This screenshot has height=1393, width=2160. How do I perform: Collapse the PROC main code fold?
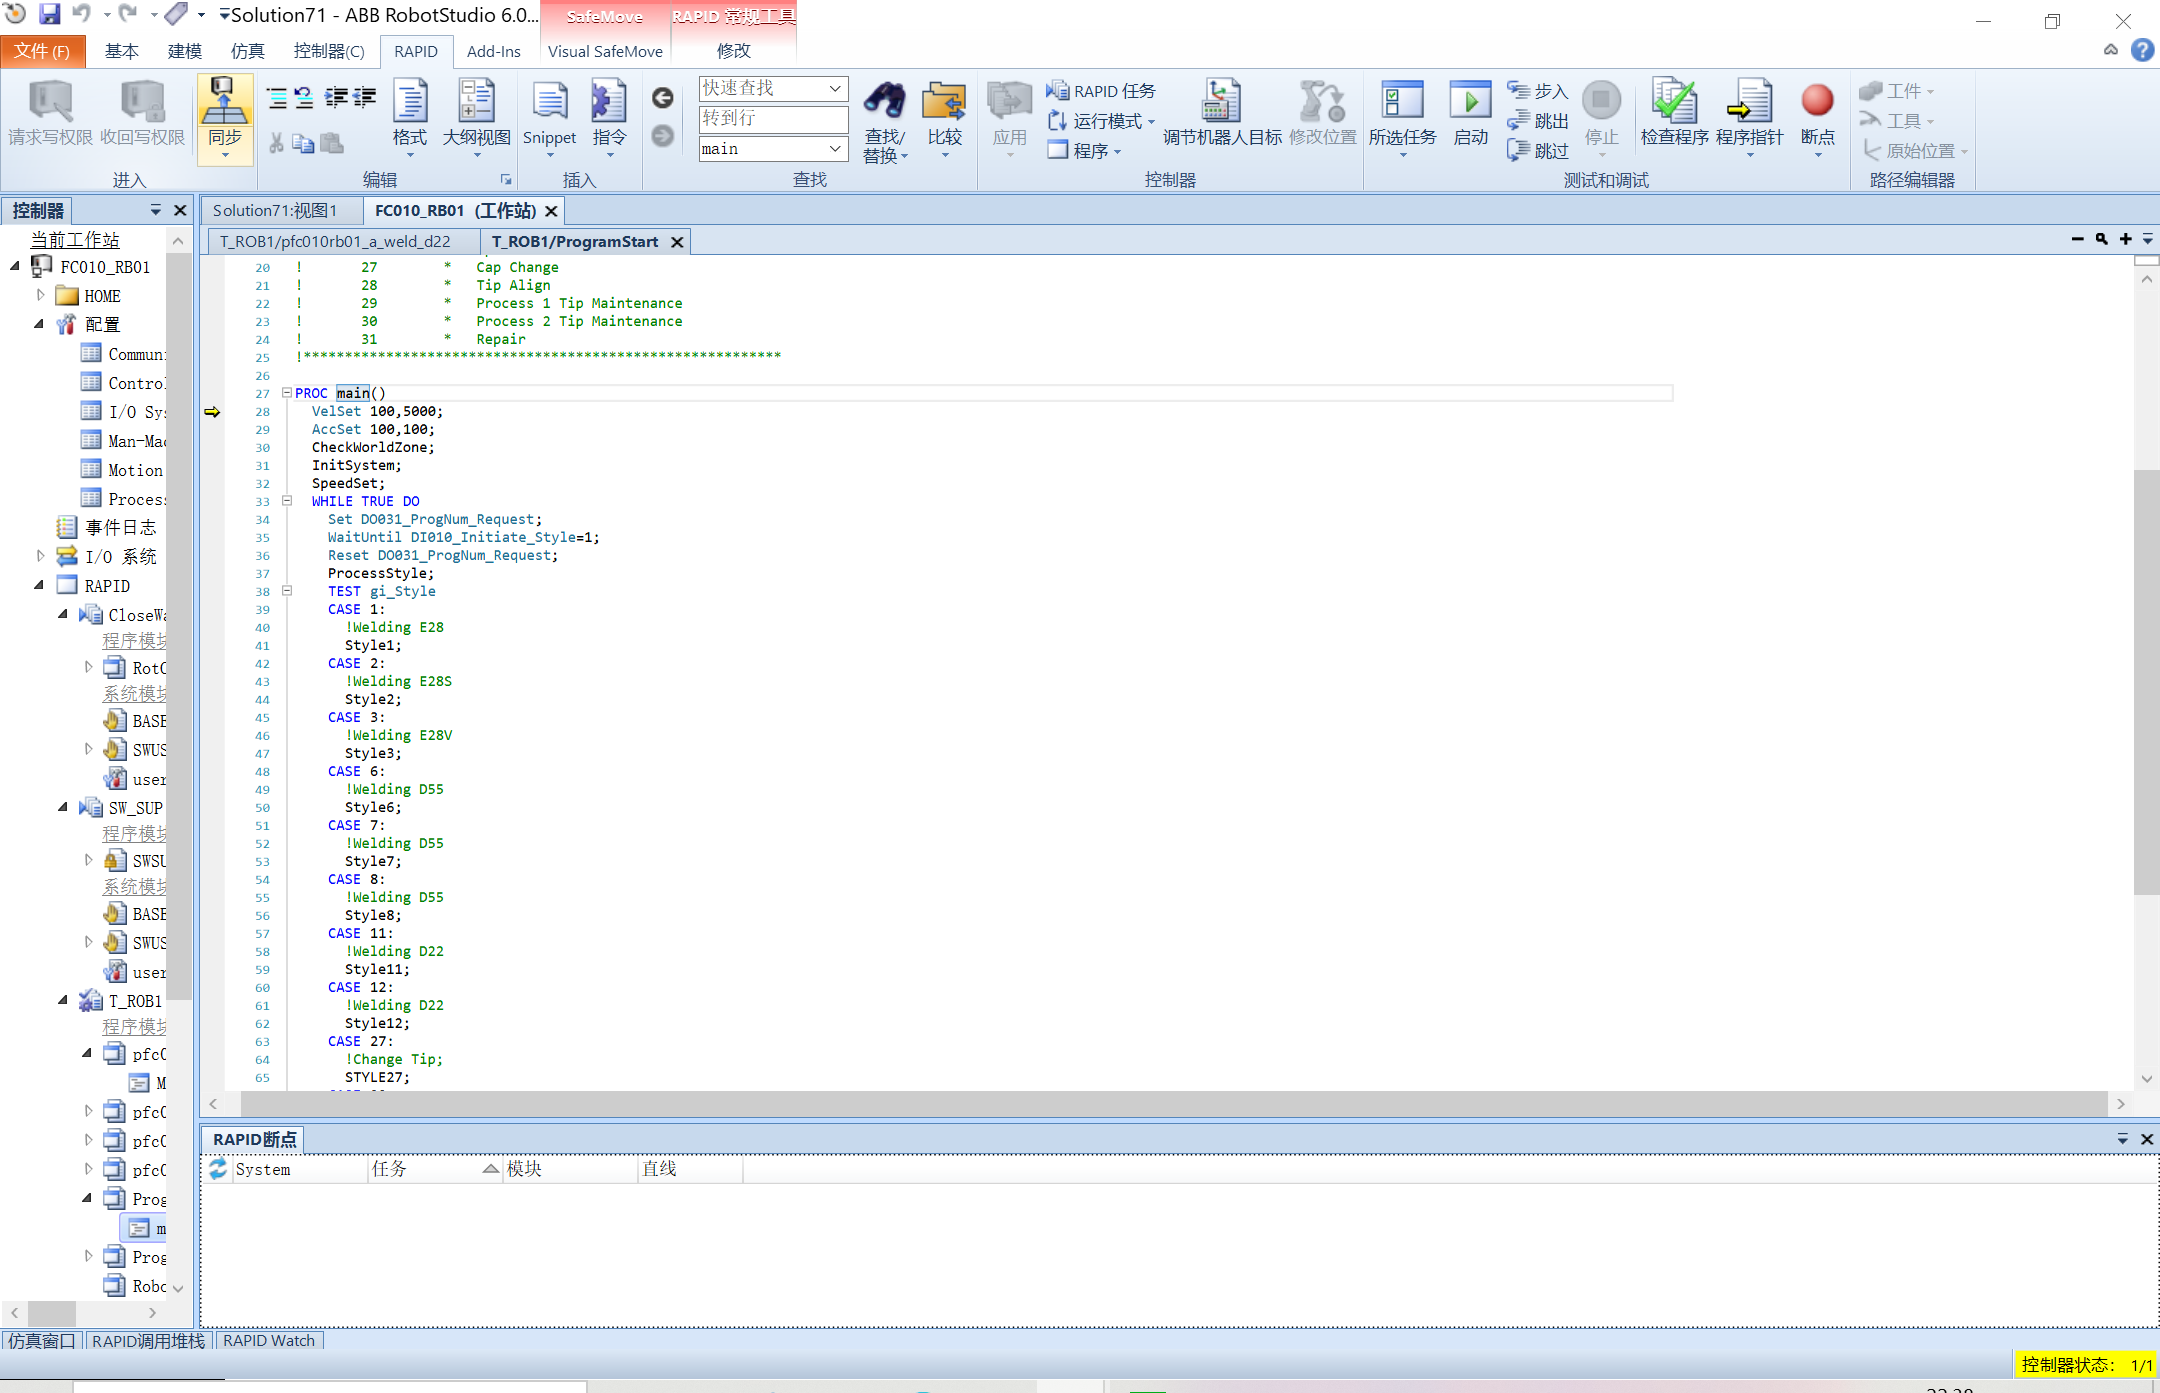click(287, 393)
